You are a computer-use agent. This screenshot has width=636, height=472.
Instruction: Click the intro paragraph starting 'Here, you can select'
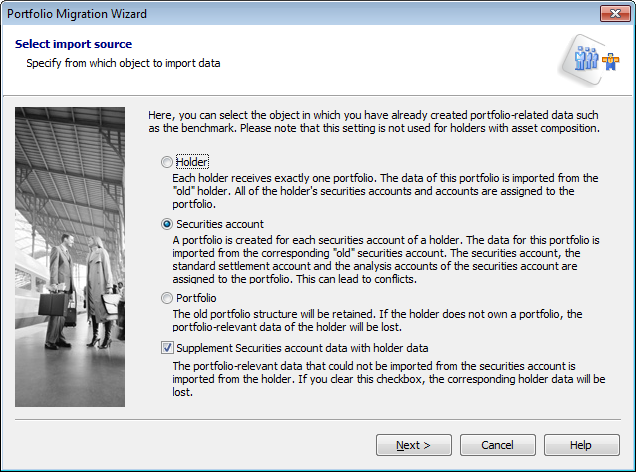(372, 122)
